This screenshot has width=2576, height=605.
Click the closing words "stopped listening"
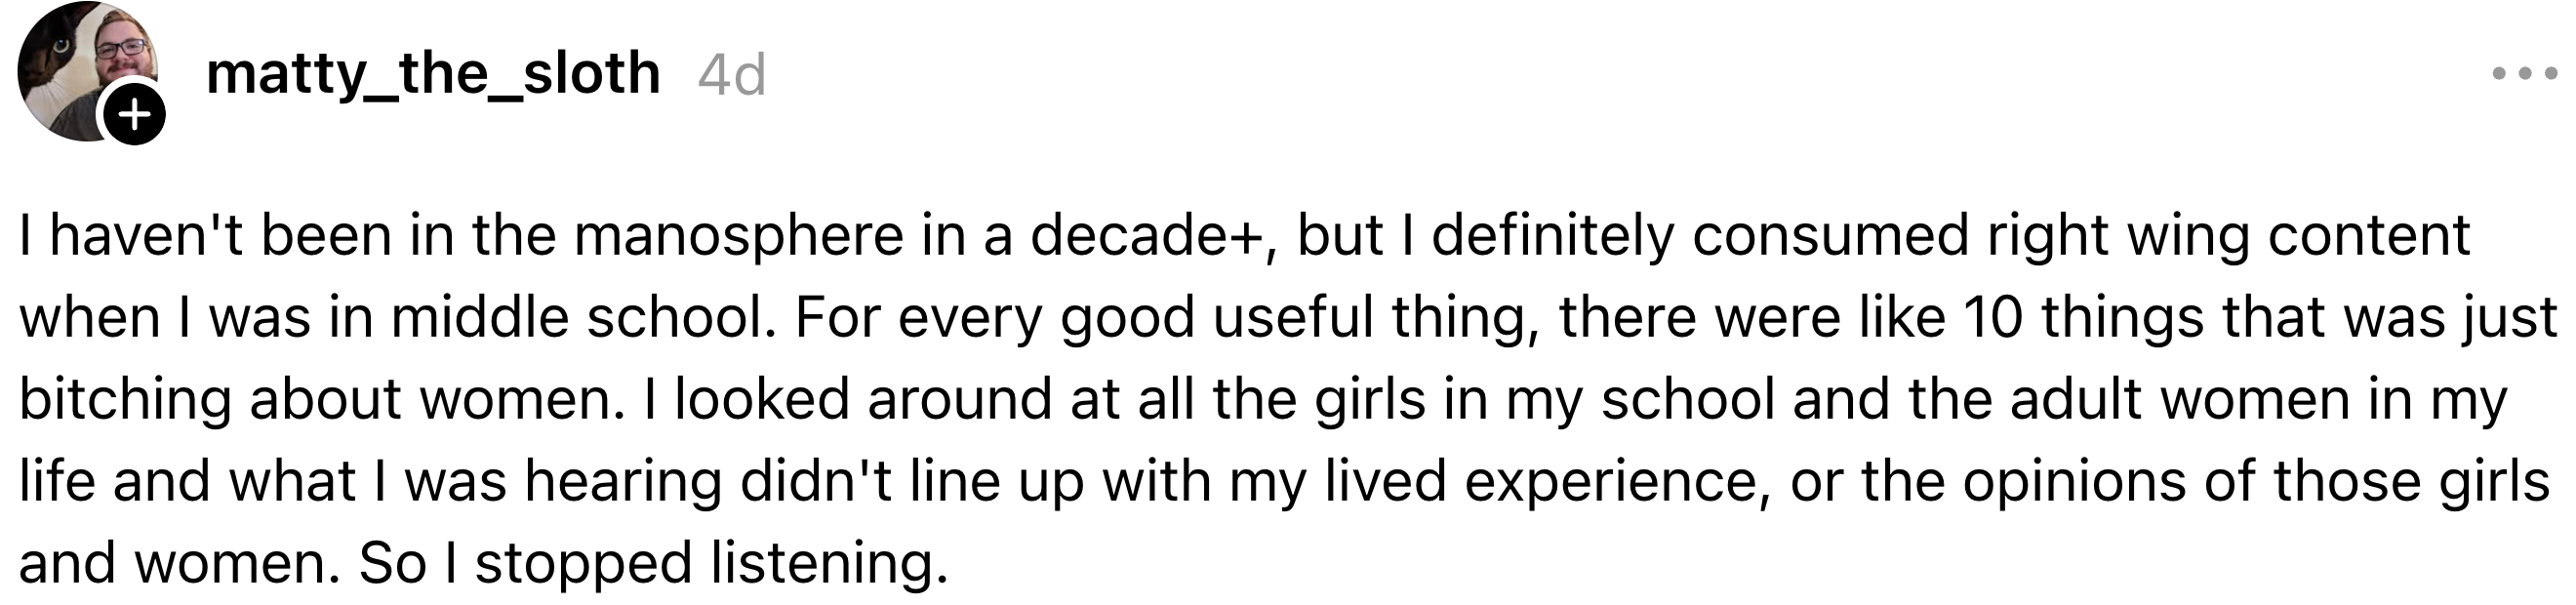pos(710,564)
